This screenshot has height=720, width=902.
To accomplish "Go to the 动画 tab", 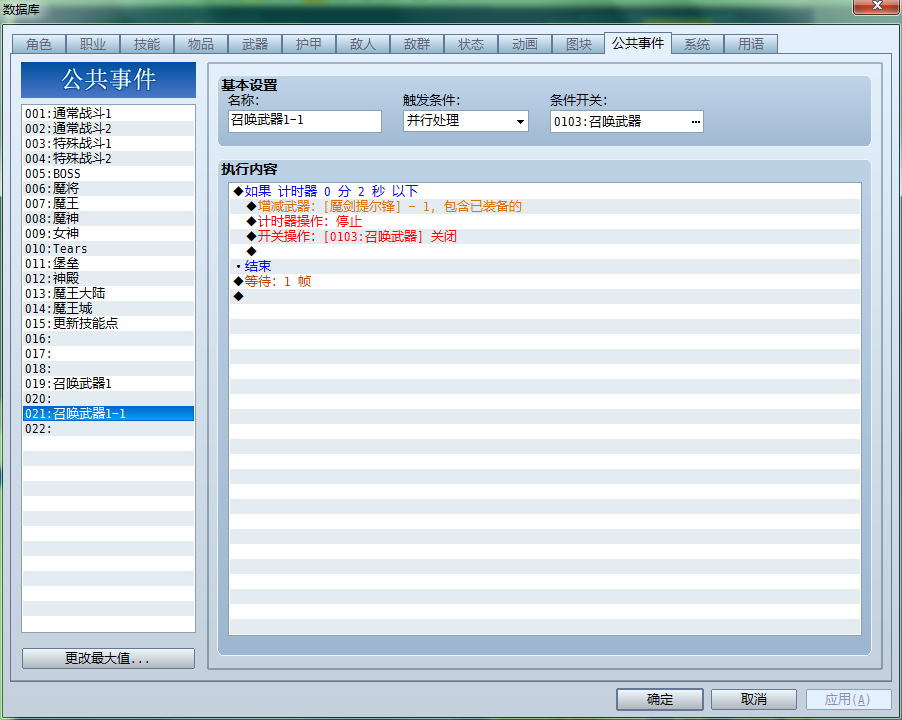I will click(x=525, y=44).
